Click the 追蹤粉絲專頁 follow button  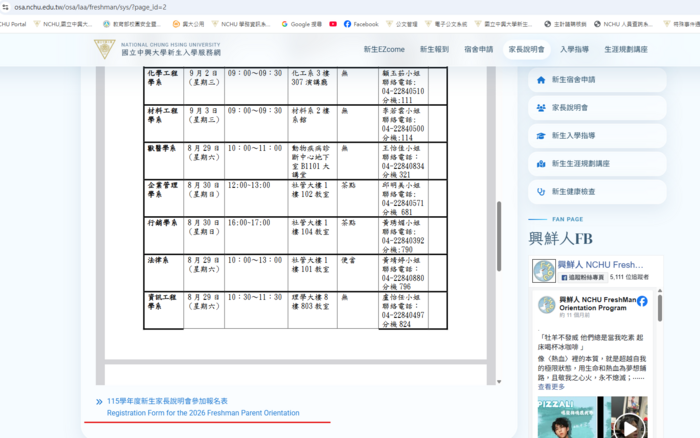click(x=583, y=277)
